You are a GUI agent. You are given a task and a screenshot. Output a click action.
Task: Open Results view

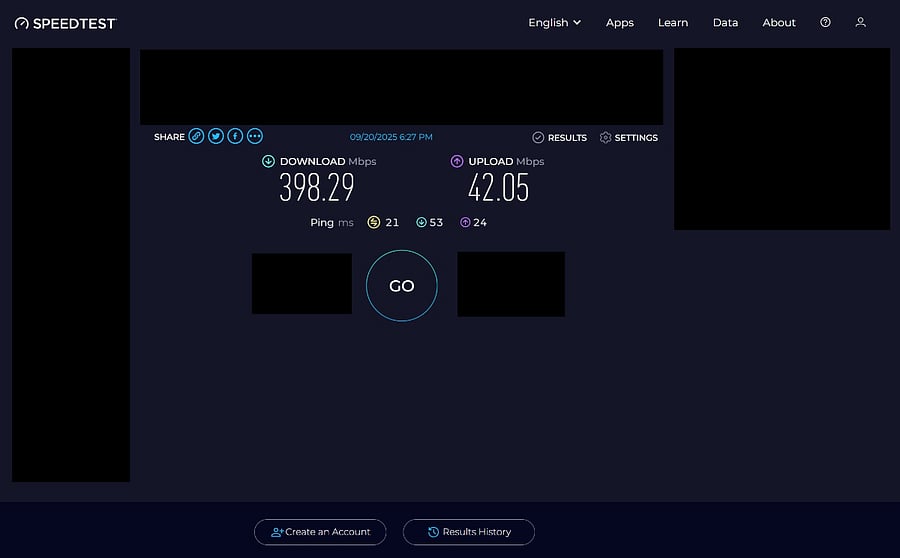point(560,137)
